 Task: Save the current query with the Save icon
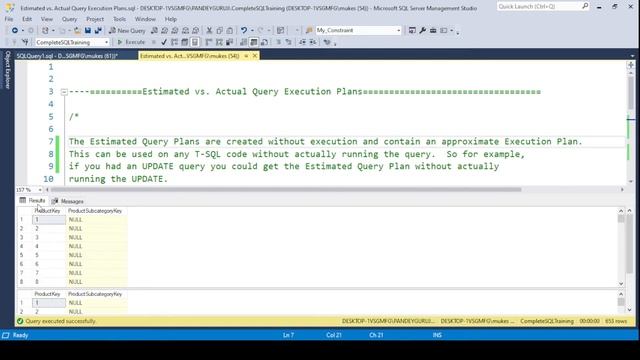pos(88,31)
